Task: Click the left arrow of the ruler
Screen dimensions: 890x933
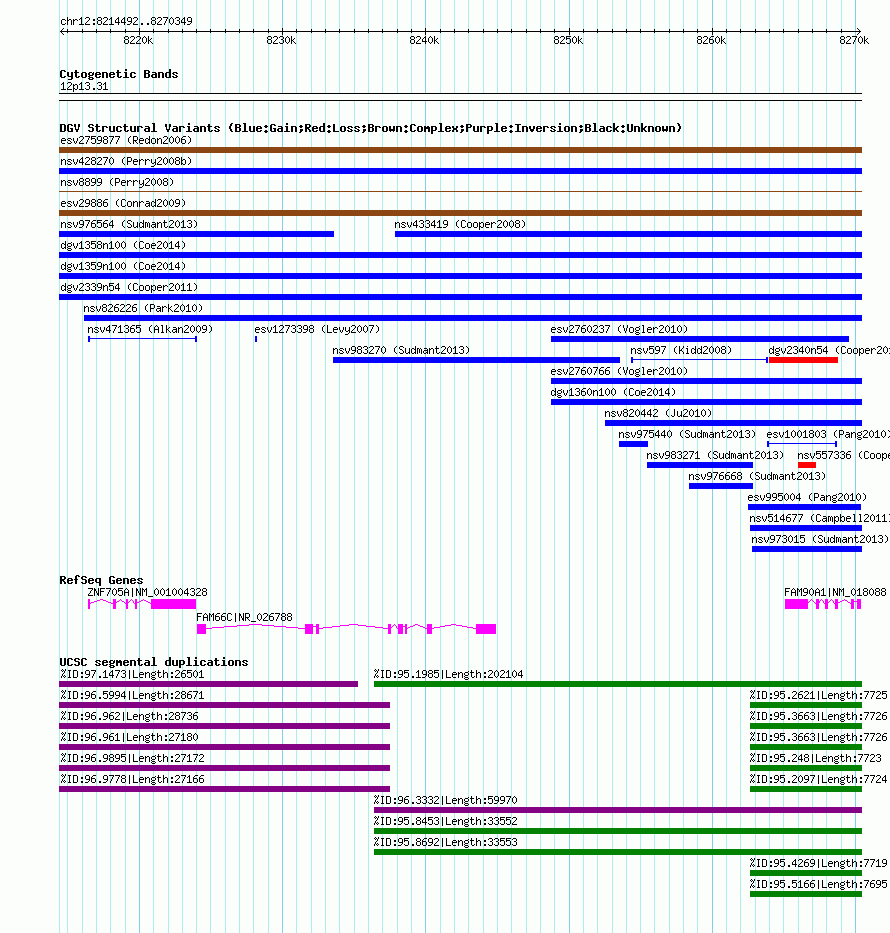Action: (x=62, y=31)
